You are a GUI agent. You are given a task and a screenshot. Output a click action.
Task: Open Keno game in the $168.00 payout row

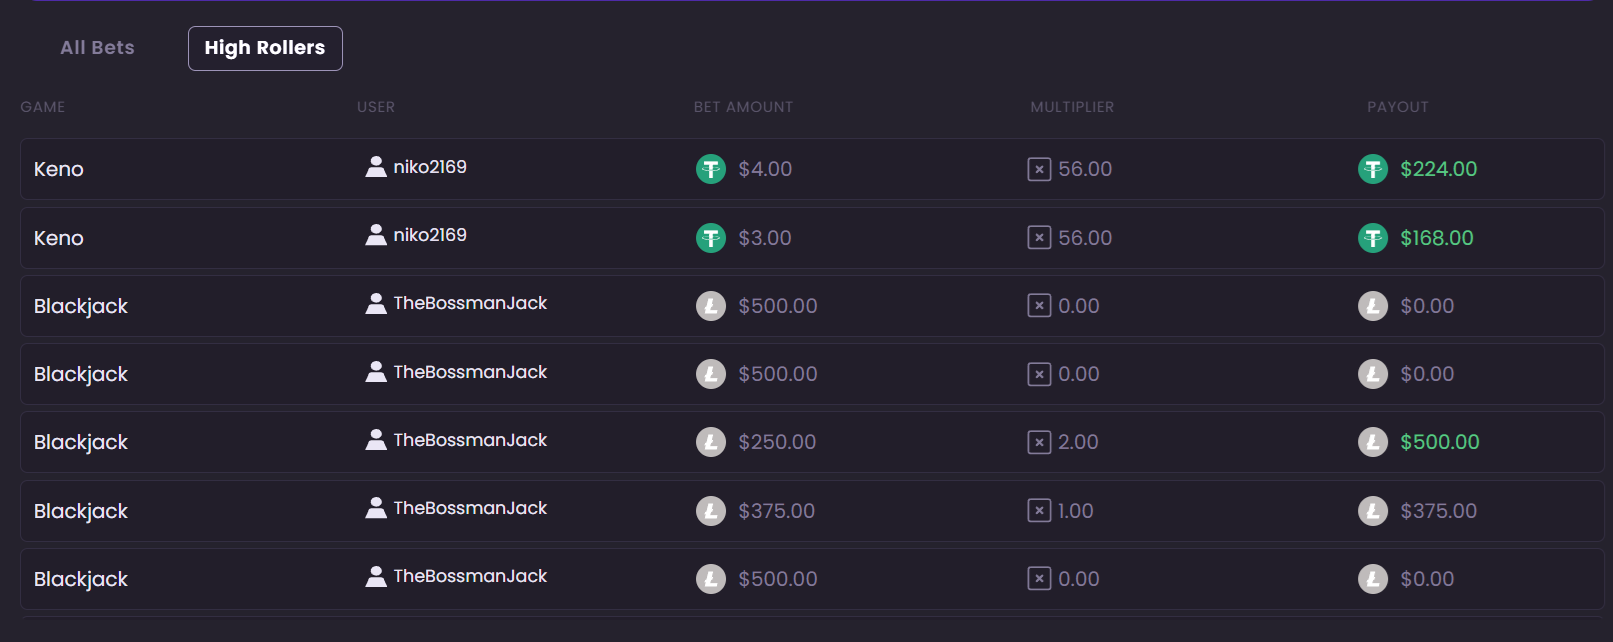coord(59,238)
